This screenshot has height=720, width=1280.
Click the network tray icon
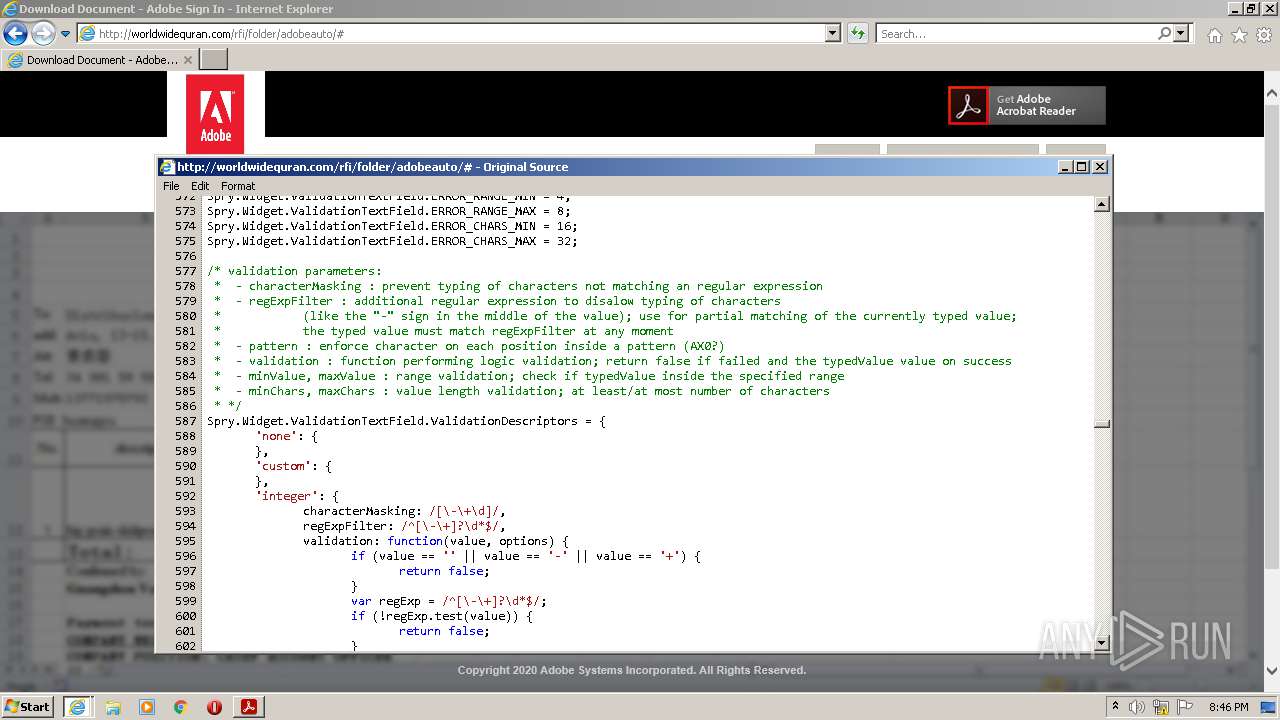[1161, 707]
